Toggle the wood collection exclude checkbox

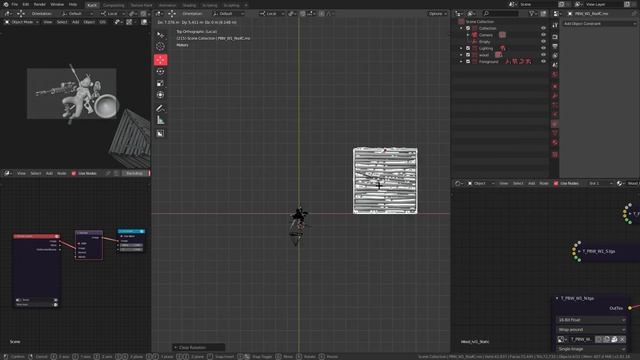(468, 55)
